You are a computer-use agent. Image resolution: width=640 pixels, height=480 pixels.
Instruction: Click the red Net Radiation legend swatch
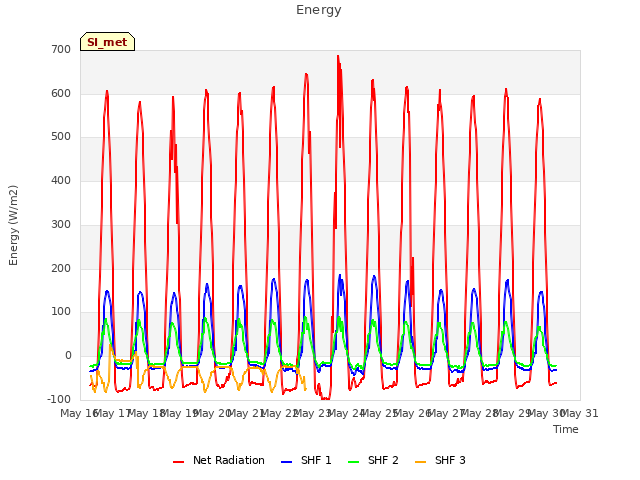point(178,462)
